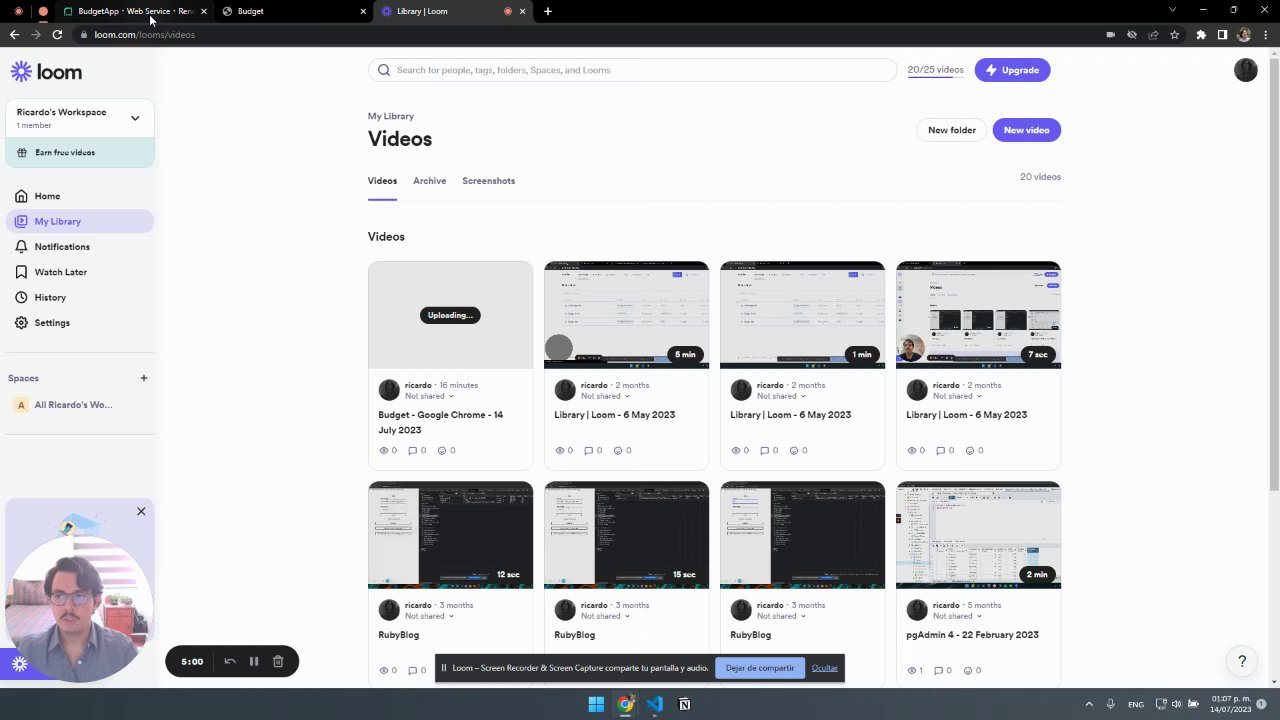Expand Not shared dropdown on Budget video

point(429,396)
